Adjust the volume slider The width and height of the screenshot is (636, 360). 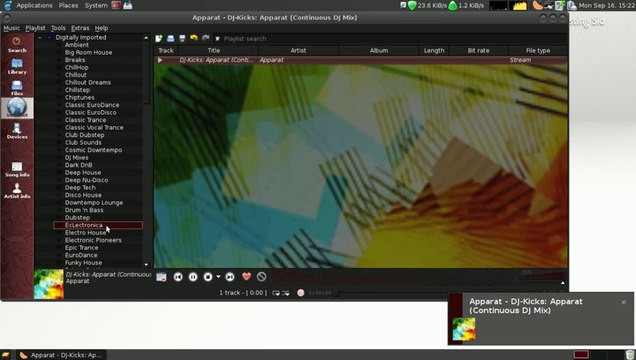[x=543, y=276]
